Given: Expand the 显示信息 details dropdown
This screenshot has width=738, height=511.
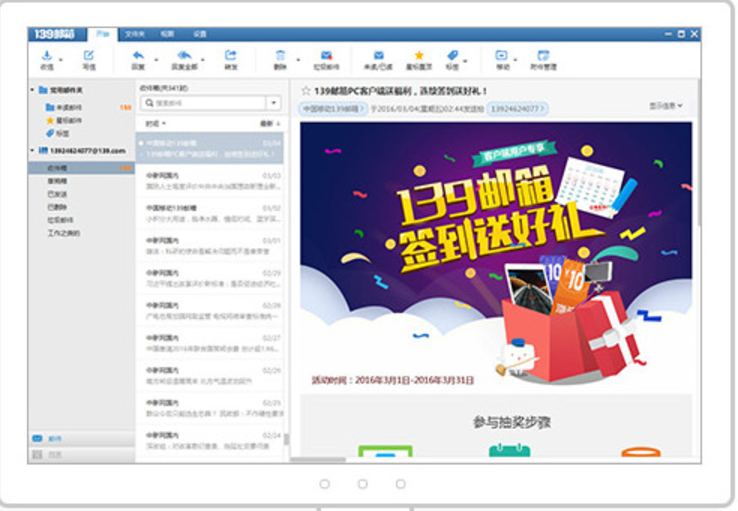Looking at the screenshot, I should (666, 106).
